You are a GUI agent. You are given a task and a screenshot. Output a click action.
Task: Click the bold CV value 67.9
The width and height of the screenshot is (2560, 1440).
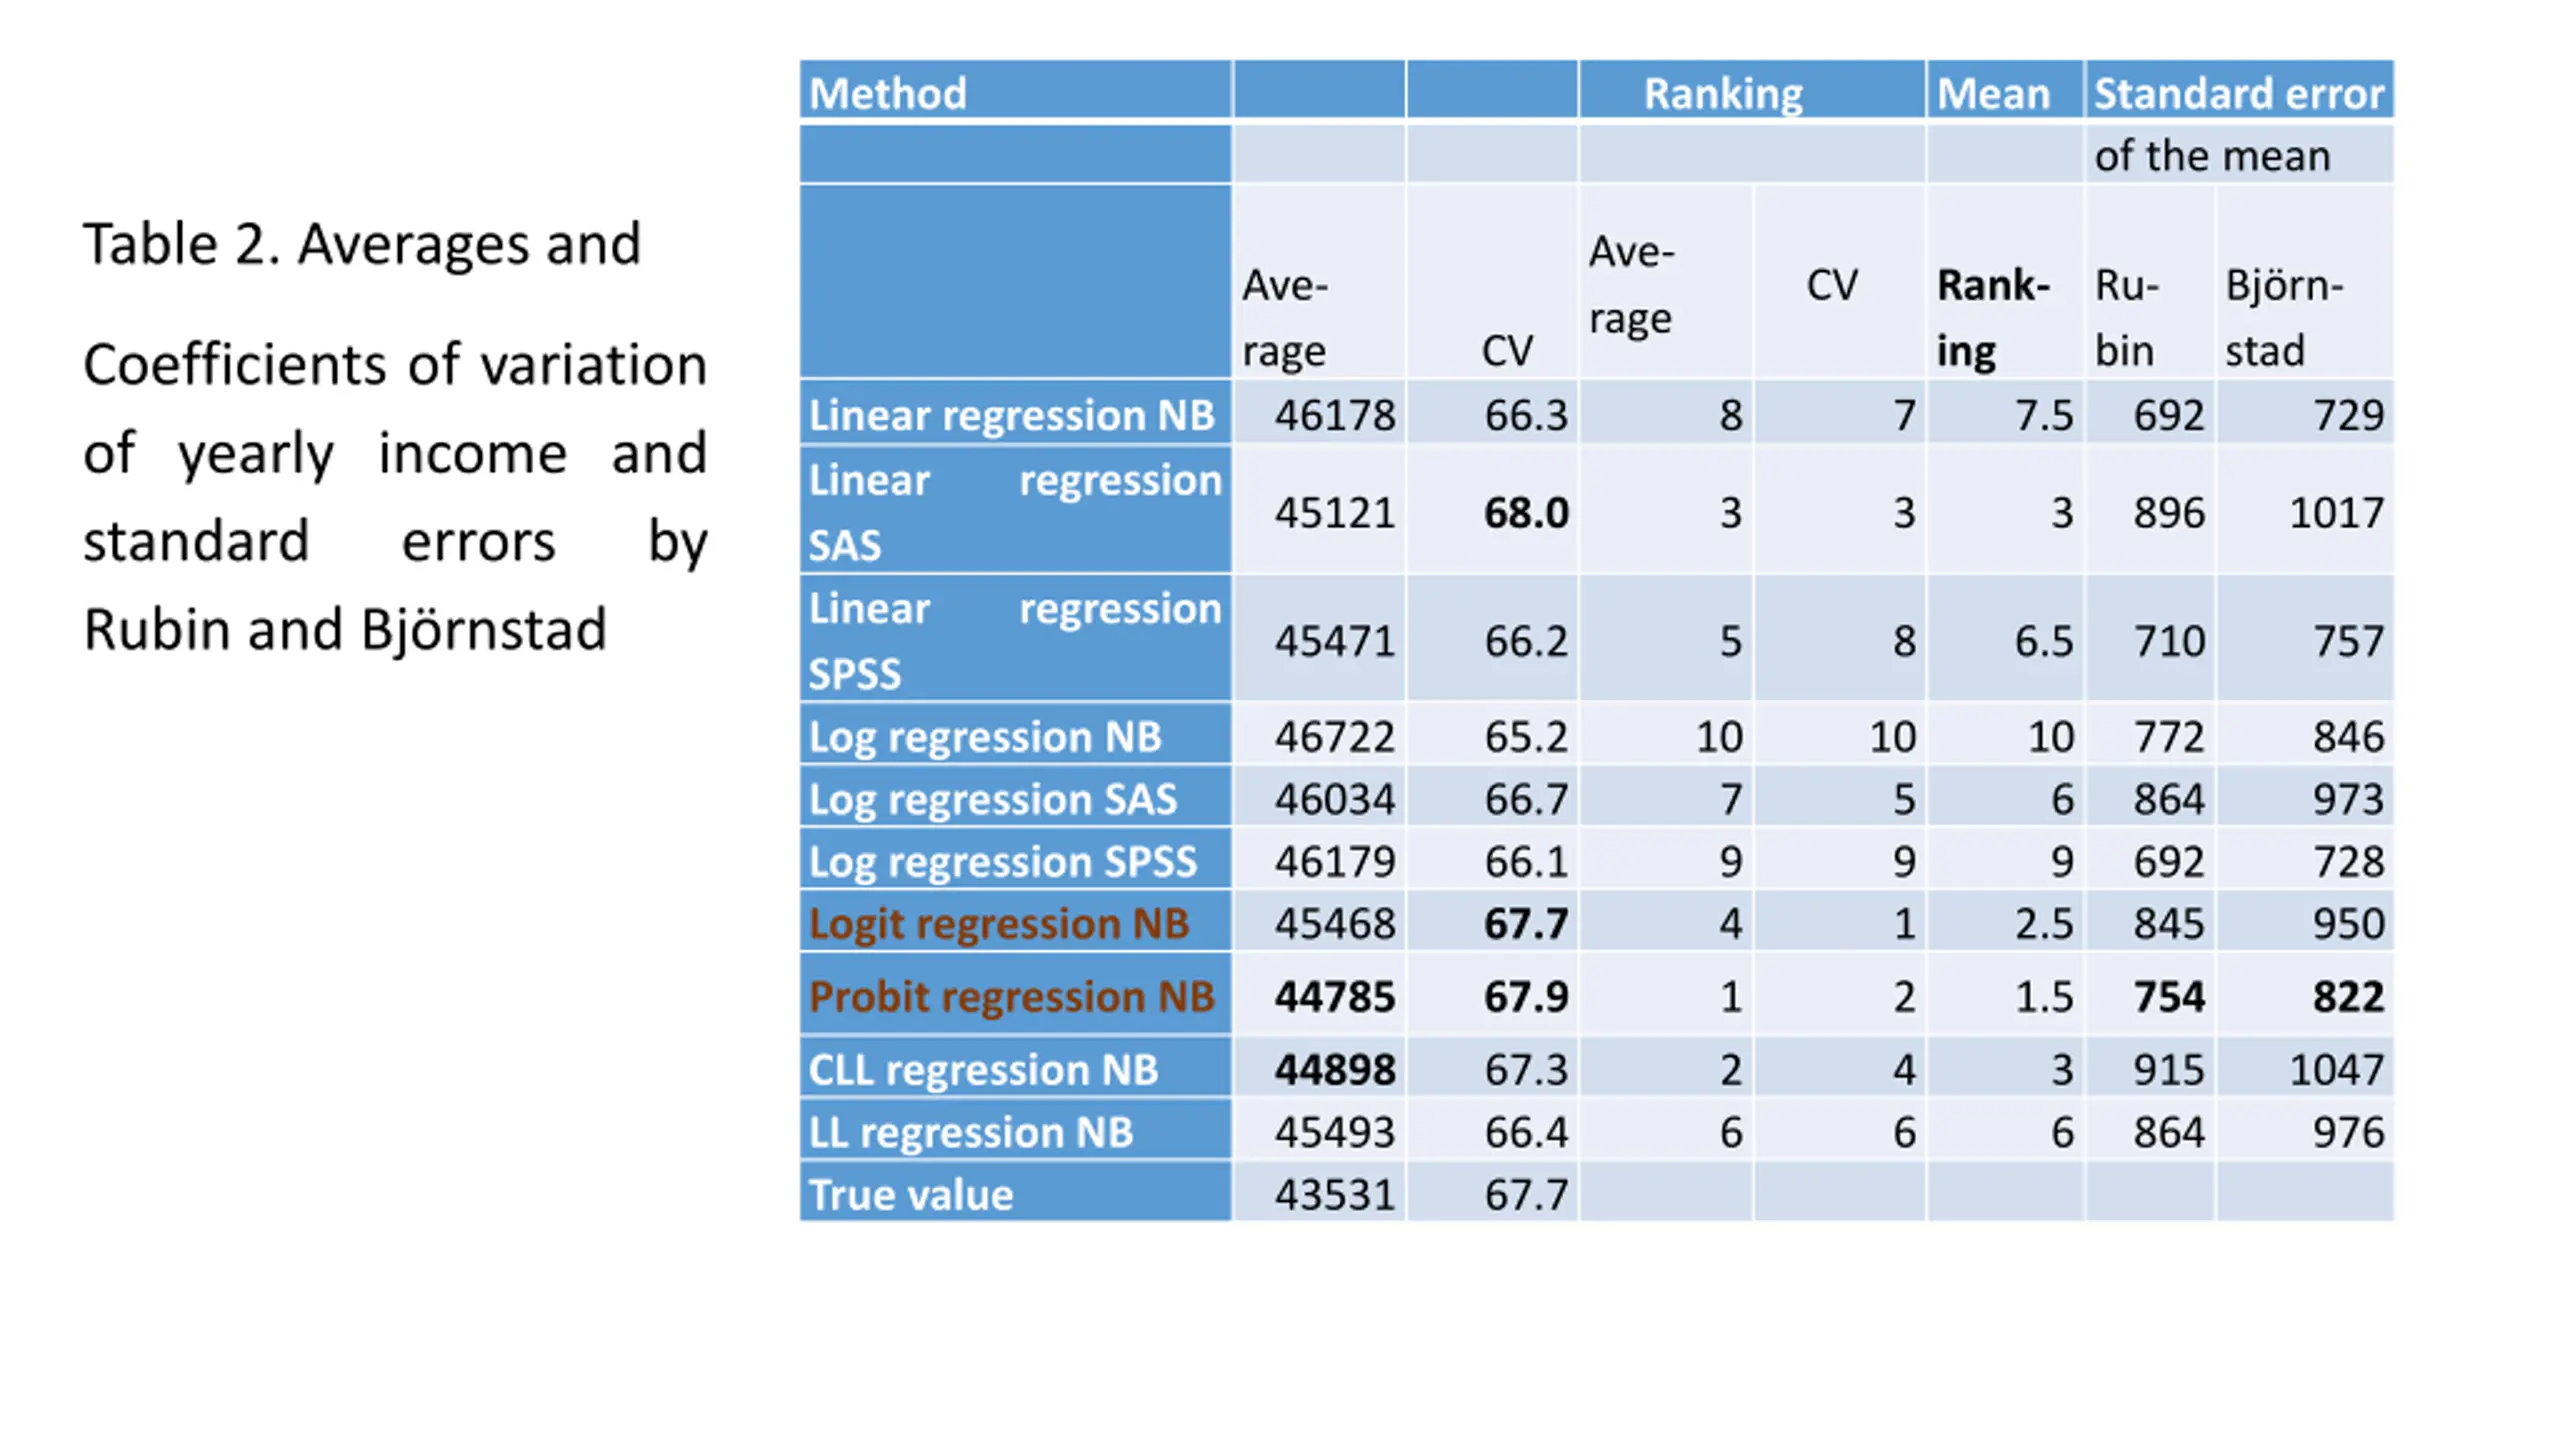[x=1526, y=995]
